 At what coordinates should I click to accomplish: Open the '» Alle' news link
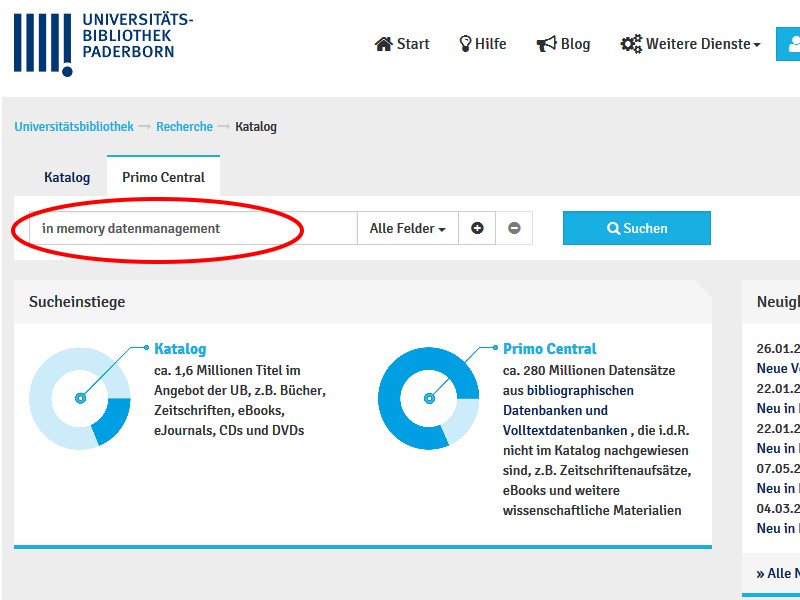pos(778,573)
